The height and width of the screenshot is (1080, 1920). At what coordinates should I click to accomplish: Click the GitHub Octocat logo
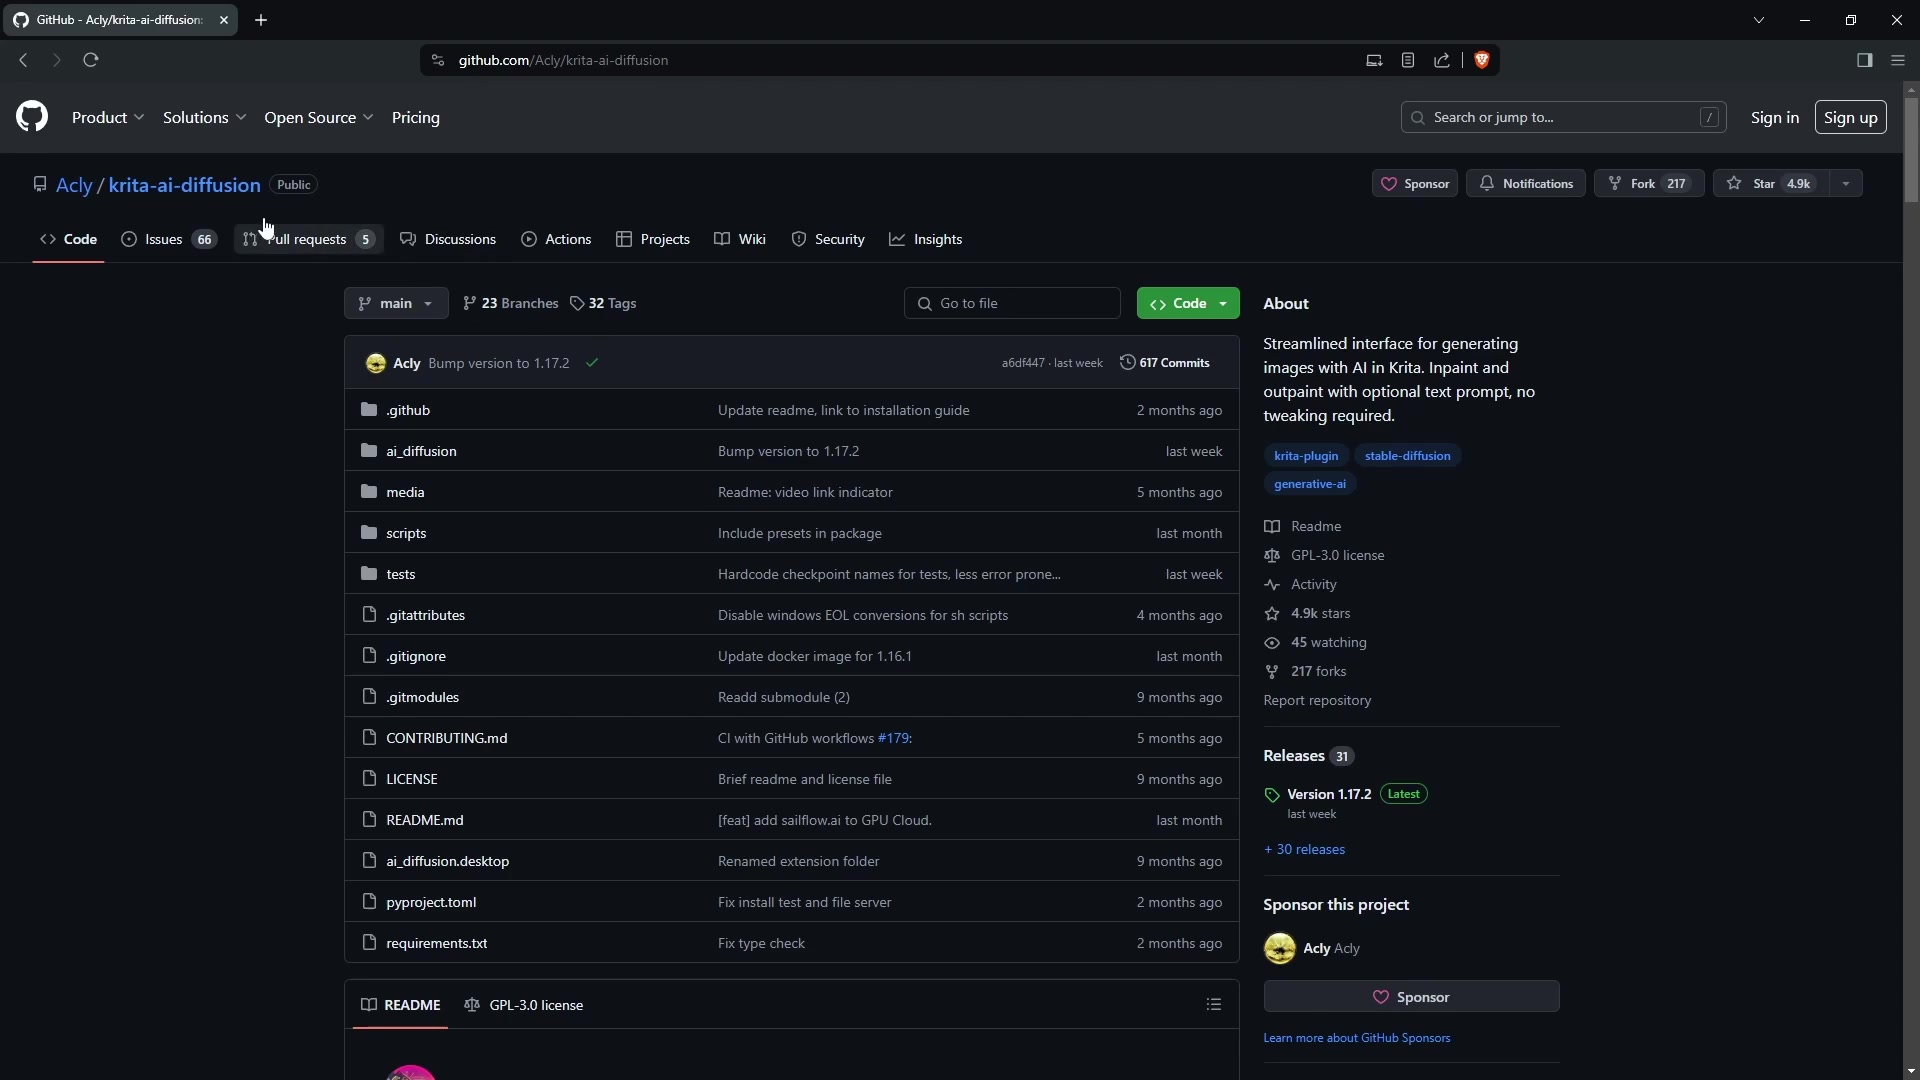32,117
